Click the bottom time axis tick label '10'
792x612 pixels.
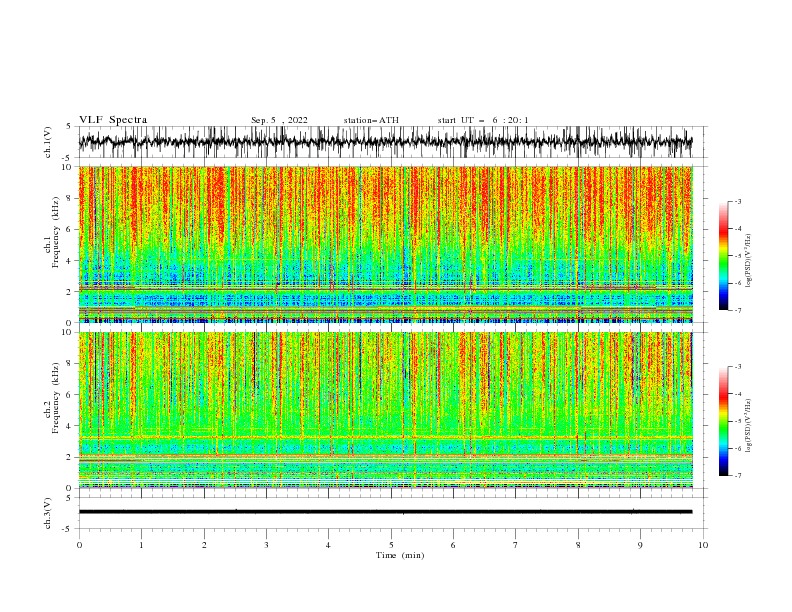[703, 545]
